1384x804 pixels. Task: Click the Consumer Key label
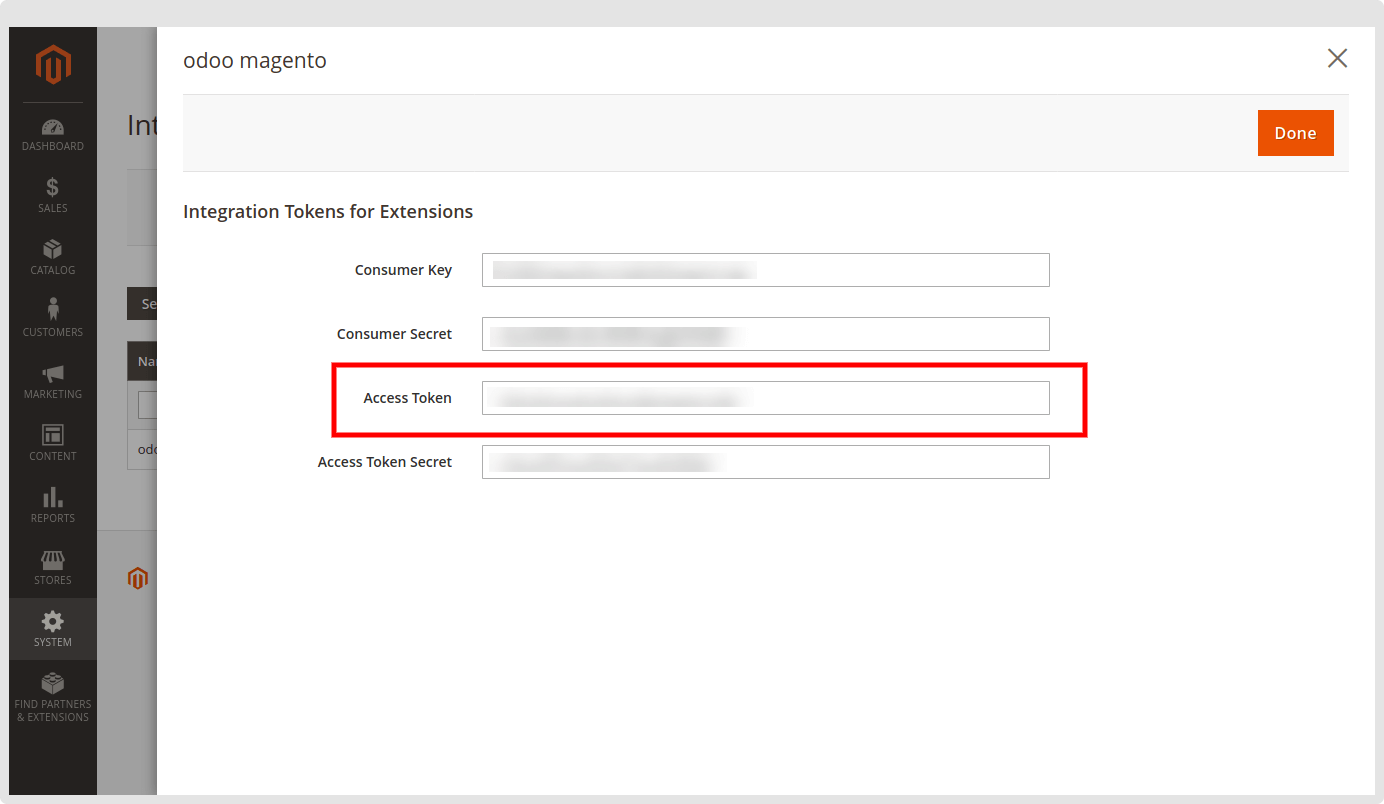point(403,270)
